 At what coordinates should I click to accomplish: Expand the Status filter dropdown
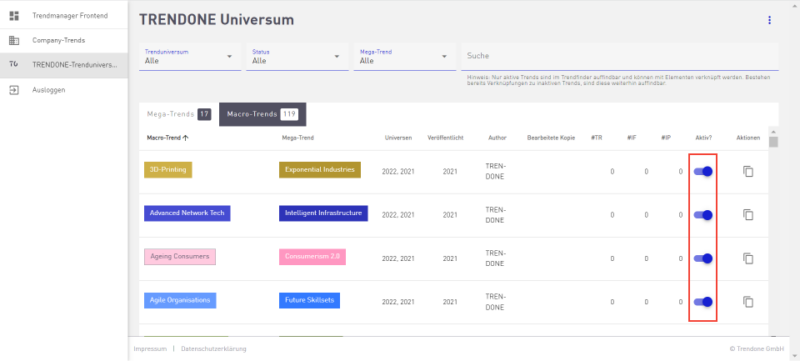click(x=297, y=57)
